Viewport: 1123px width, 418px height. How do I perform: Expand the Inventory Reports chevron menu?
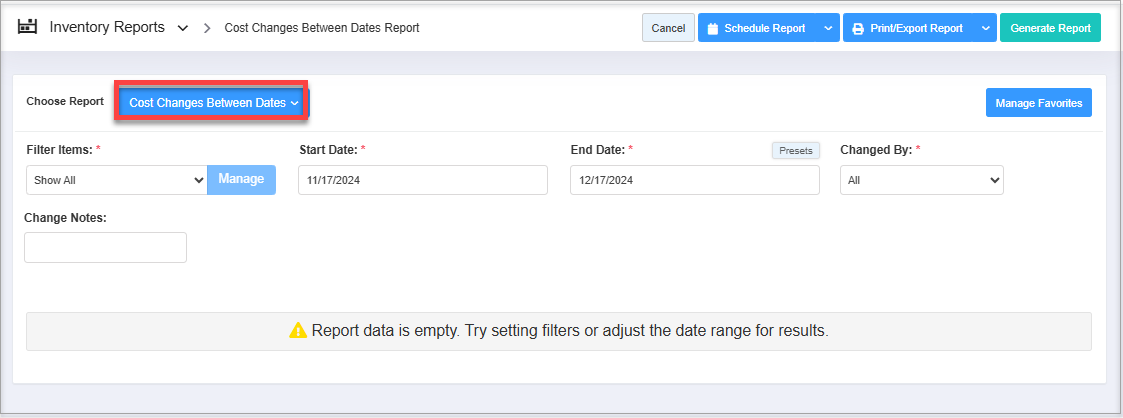tap(182, 28)
